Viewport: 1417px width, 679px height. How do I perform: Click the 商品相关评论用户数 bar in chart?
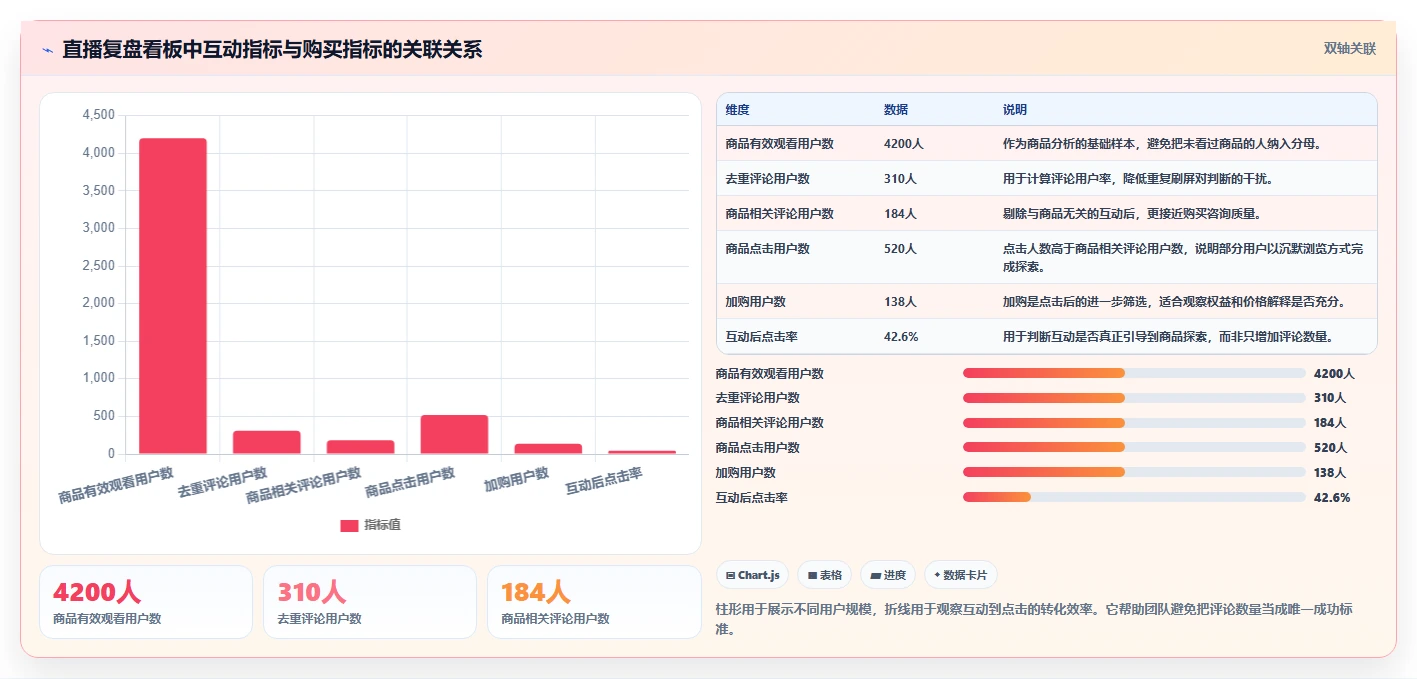(361, 447)
